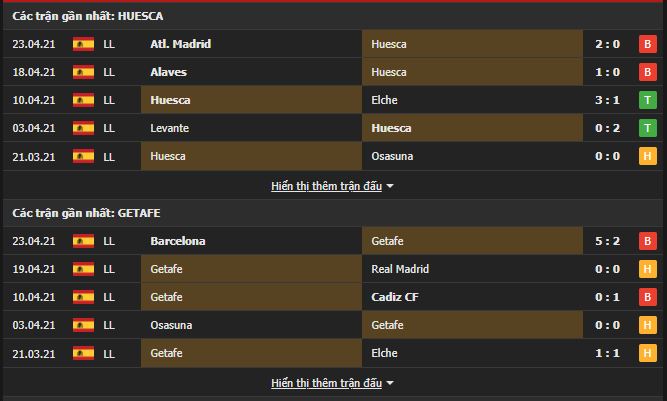The image size is (667, 401).
Task: Select the Barcelona team name
Action: pyautogui.click(x=178, y=241)
